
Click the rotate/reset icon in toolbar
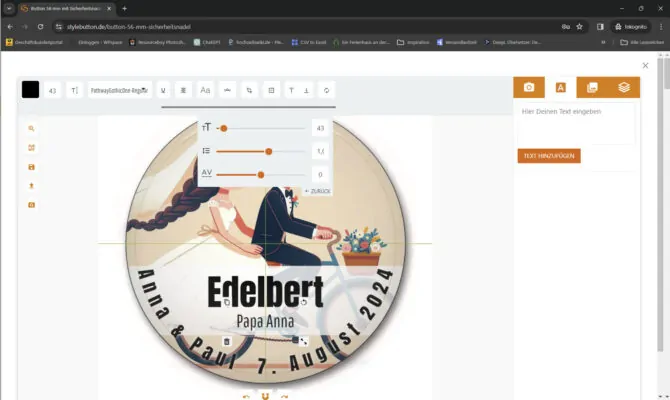[x=326, y=91]
